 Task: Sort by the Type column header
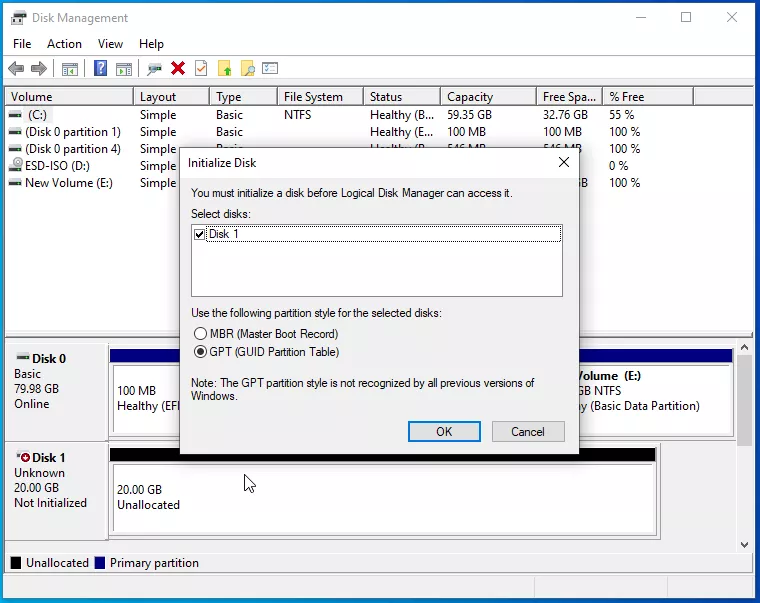point(244,97)
